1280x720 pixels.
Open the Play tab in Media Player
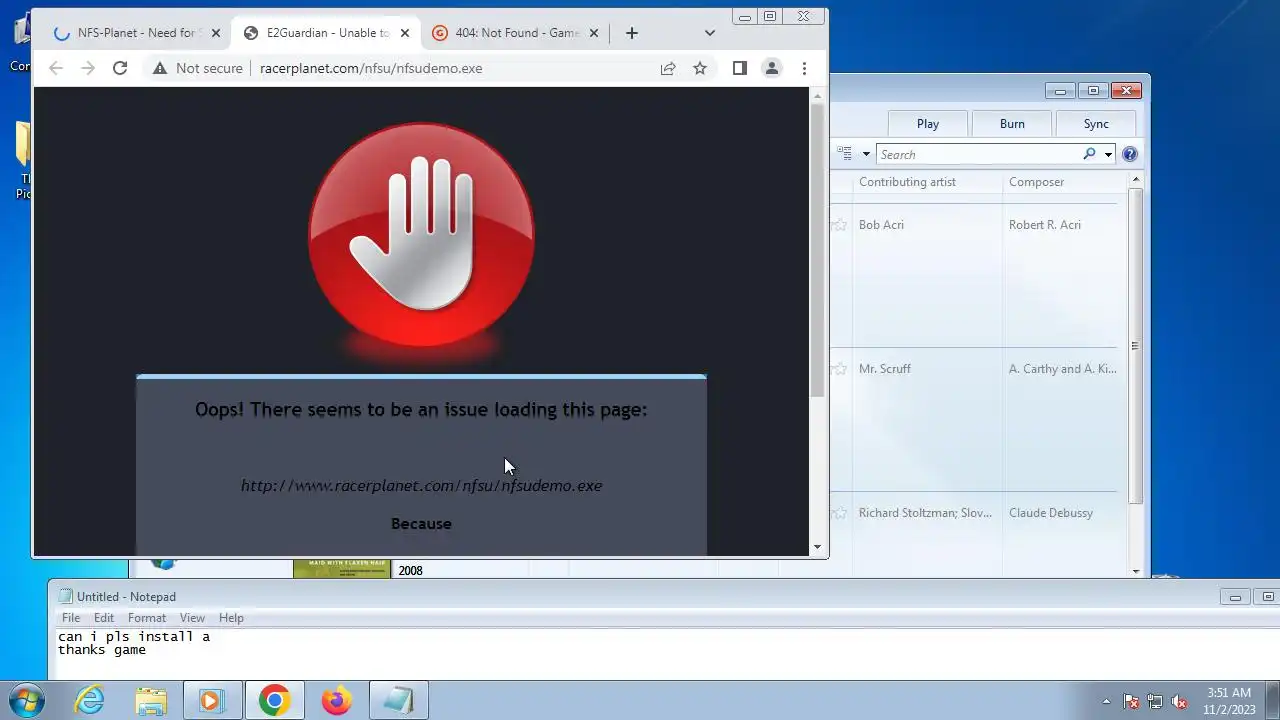(x=928, y=124)
